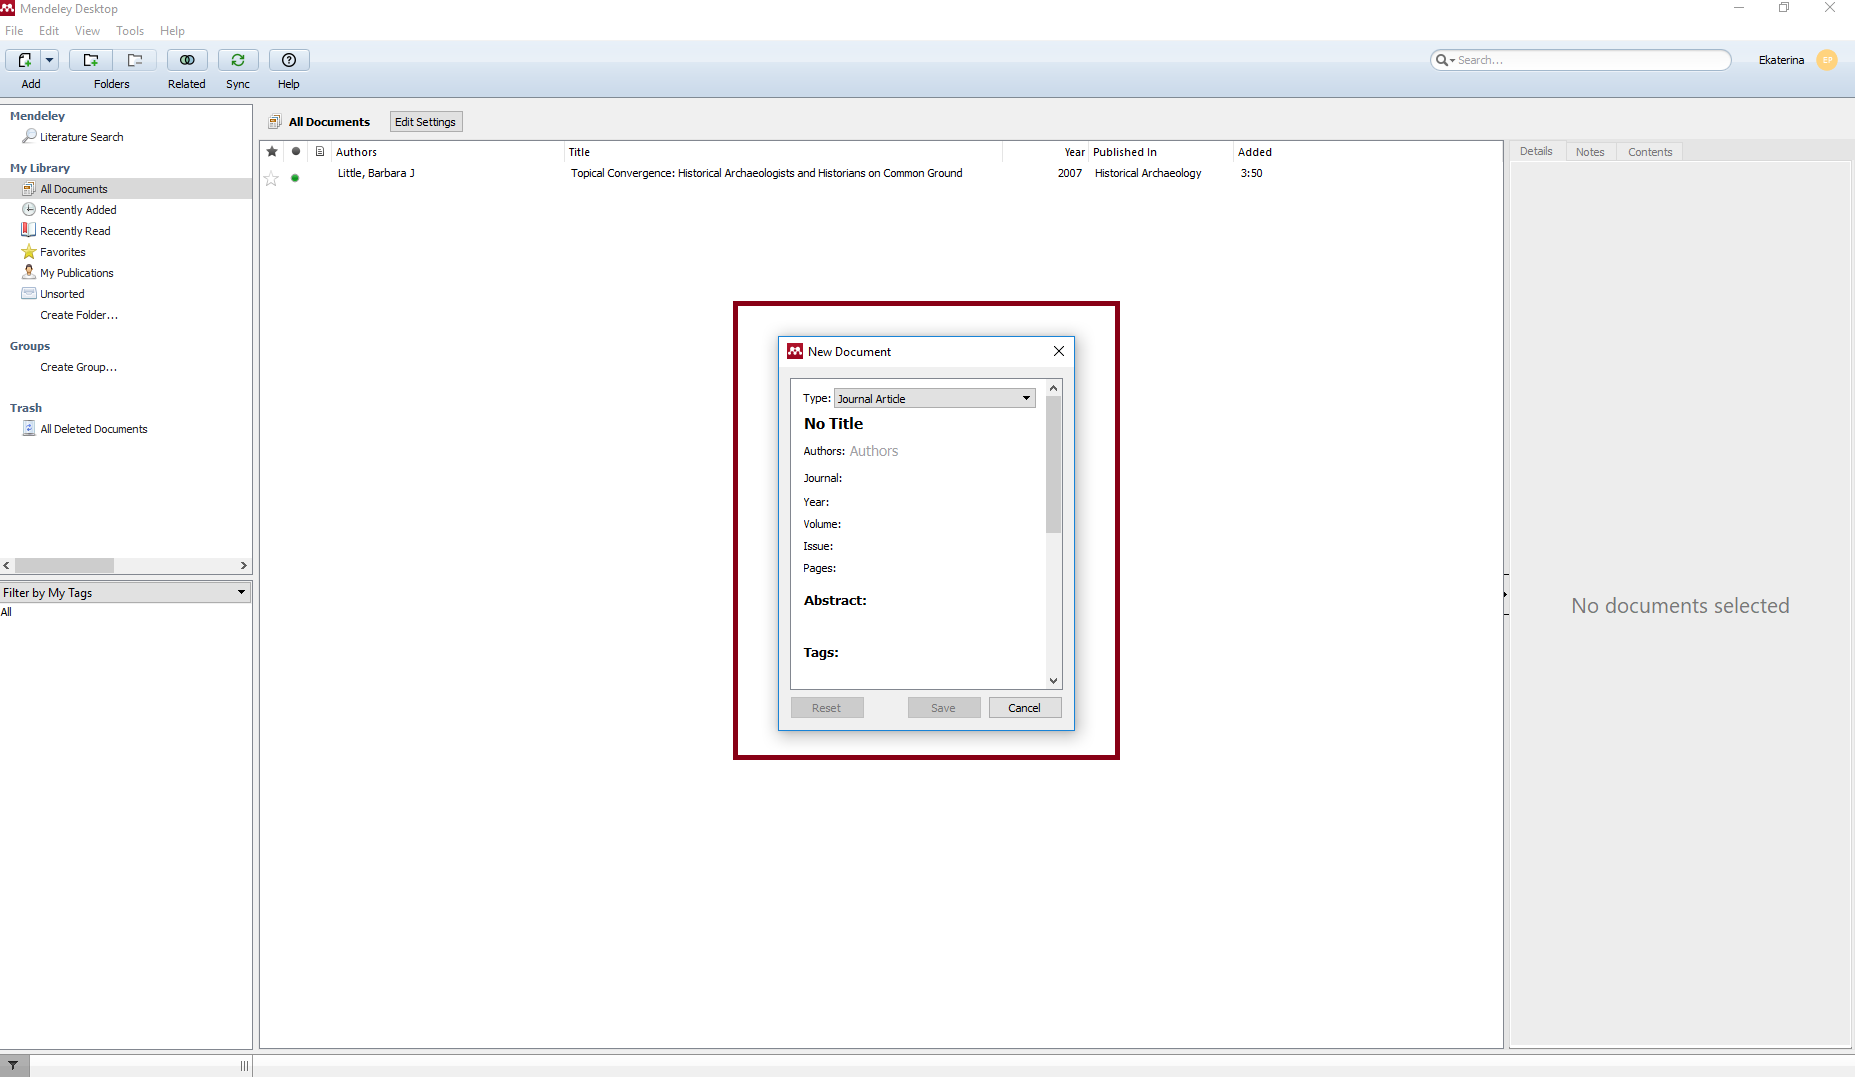This screenshot has height=1077, width=1855.
Task: Click the sidebar horizontal scrollbar left arrow
Action: pyautogui.click(x=7, y=566)
